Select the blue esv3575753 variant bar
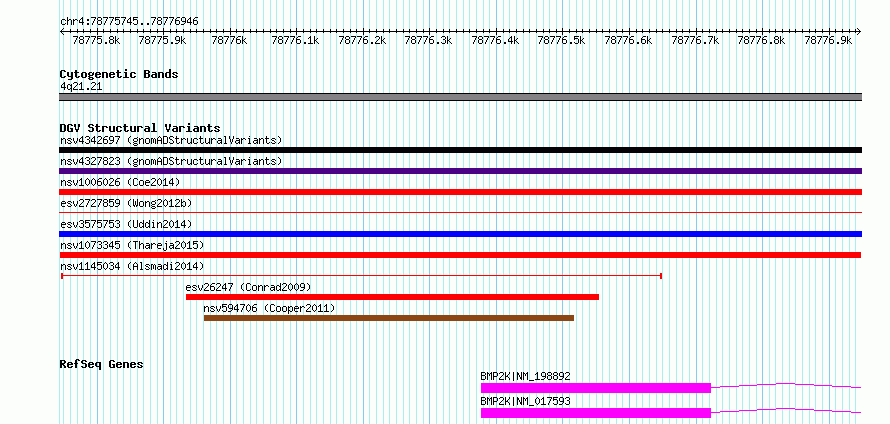This screenshot has height=424, width=890. click(460, 234)
